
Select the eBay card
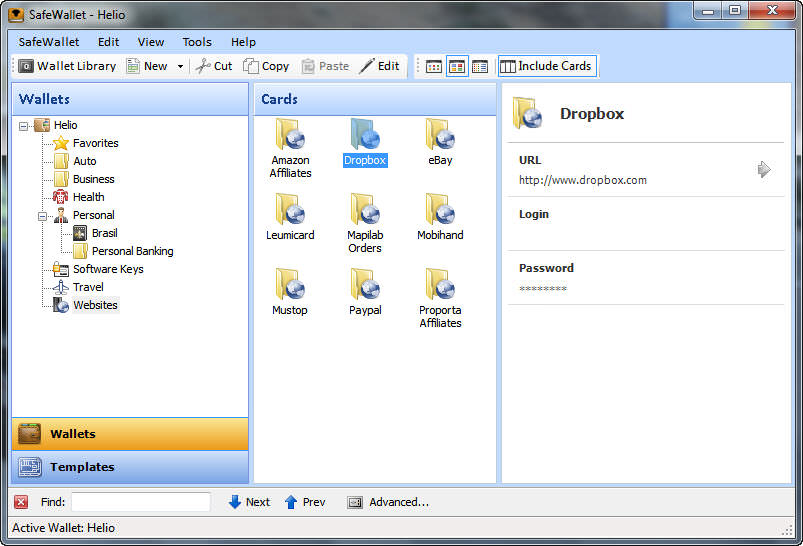pyautogui.click(x=440, y=142)
